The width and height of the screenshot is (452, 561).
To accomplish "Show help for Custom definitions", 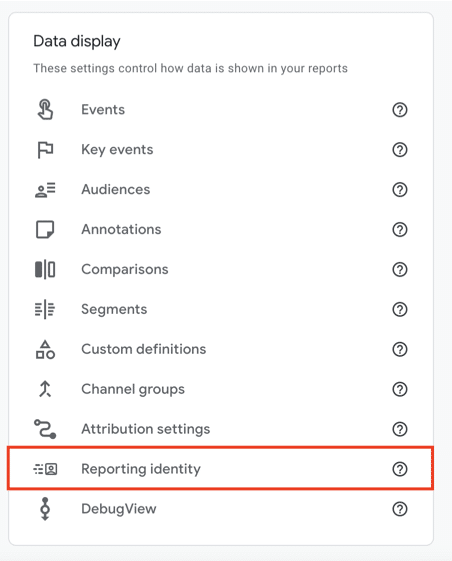I will pyautogui.click(x=400, y=349).
